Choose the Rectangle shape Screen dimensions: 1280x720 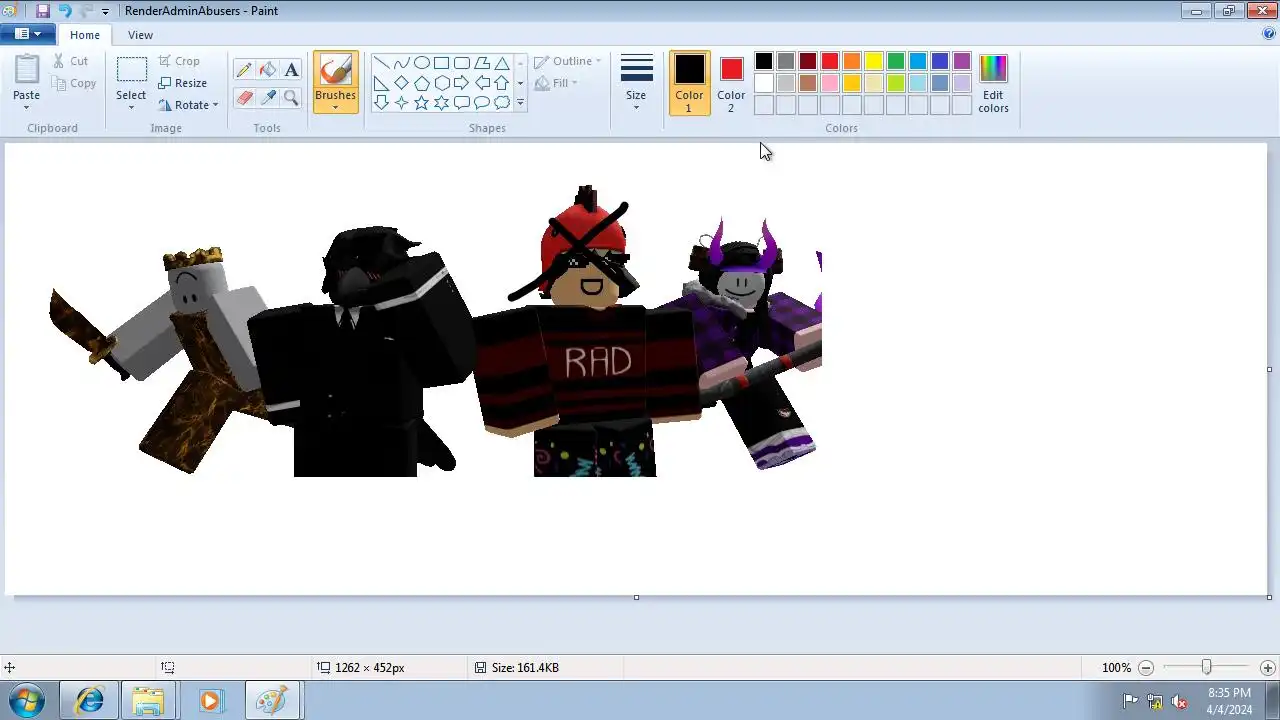pyautogui.click(x=442, y=63)
